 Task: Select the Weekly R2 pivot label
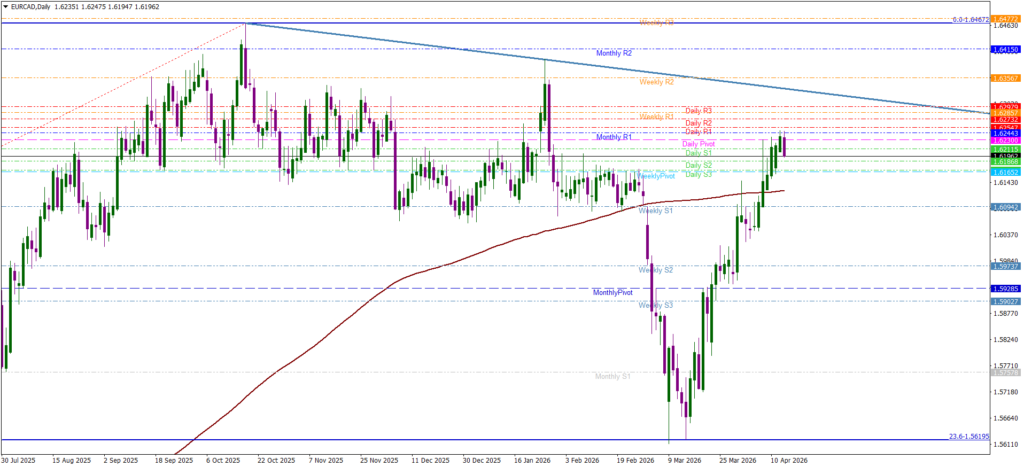657,82
